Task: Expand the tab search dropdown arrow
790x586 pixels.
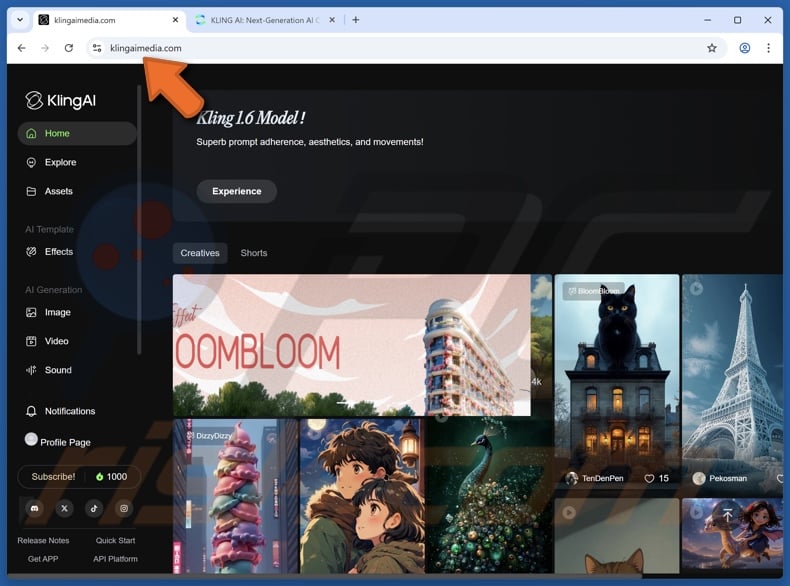Action: tap(20, 20)
